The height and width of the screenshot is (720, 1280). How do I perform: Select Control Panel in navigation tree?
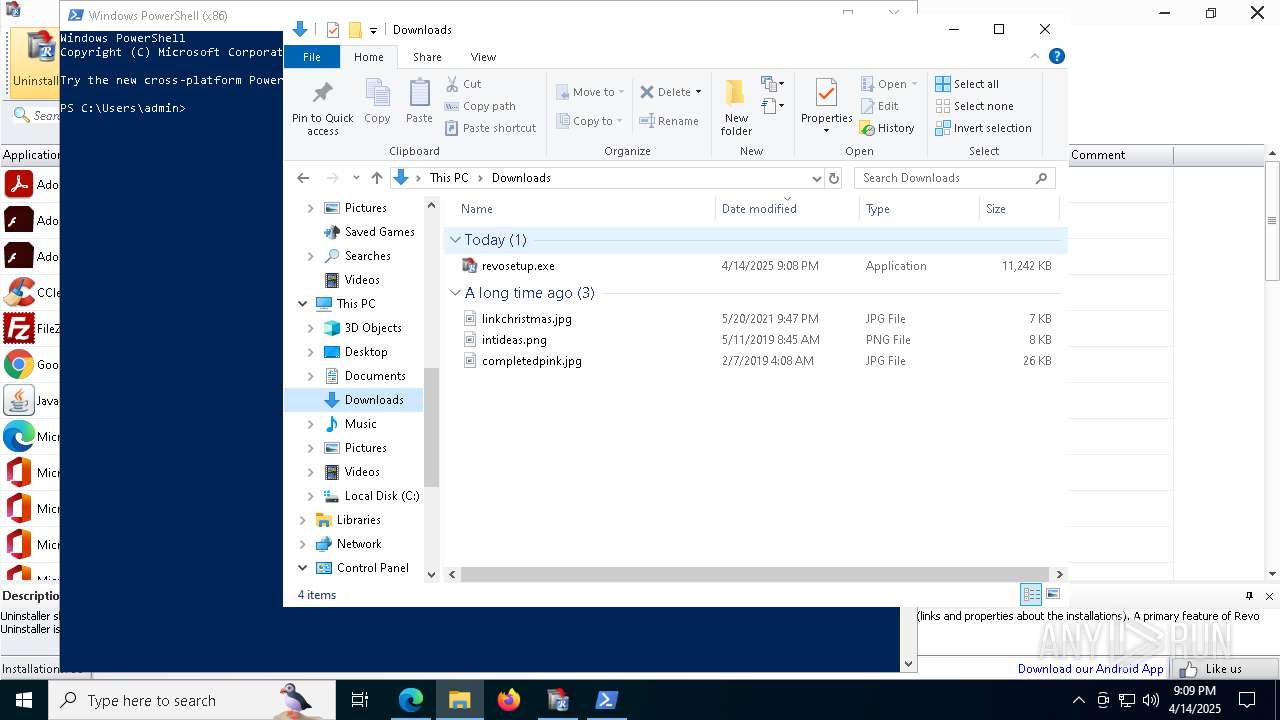[373, 568]
